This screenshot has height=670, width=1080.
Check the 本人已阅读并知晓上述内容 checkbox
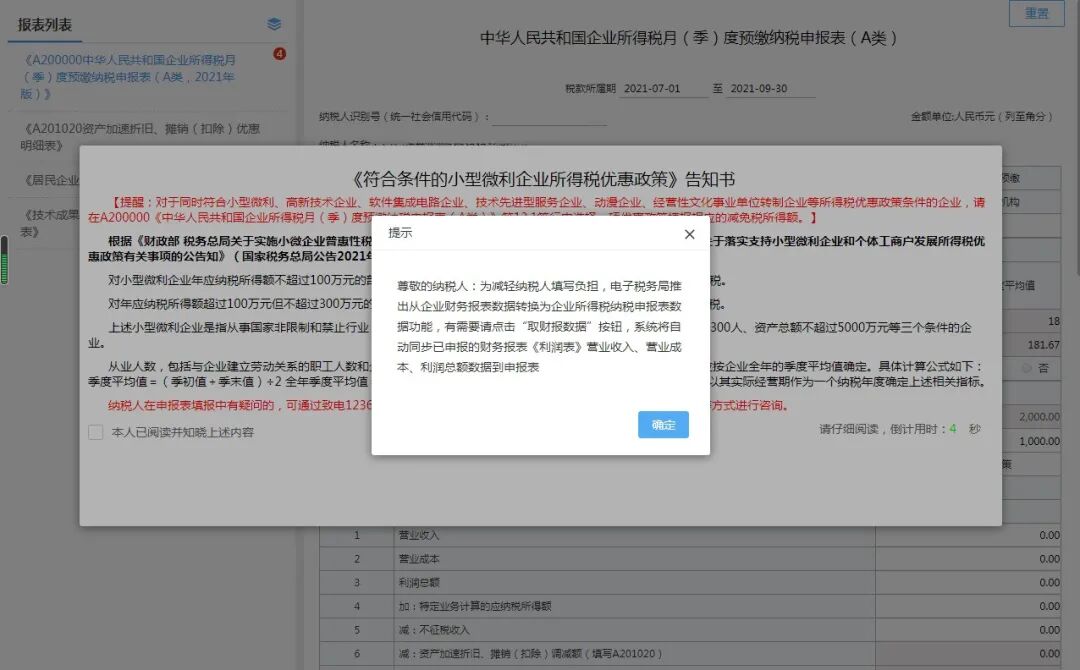[96, 432]
